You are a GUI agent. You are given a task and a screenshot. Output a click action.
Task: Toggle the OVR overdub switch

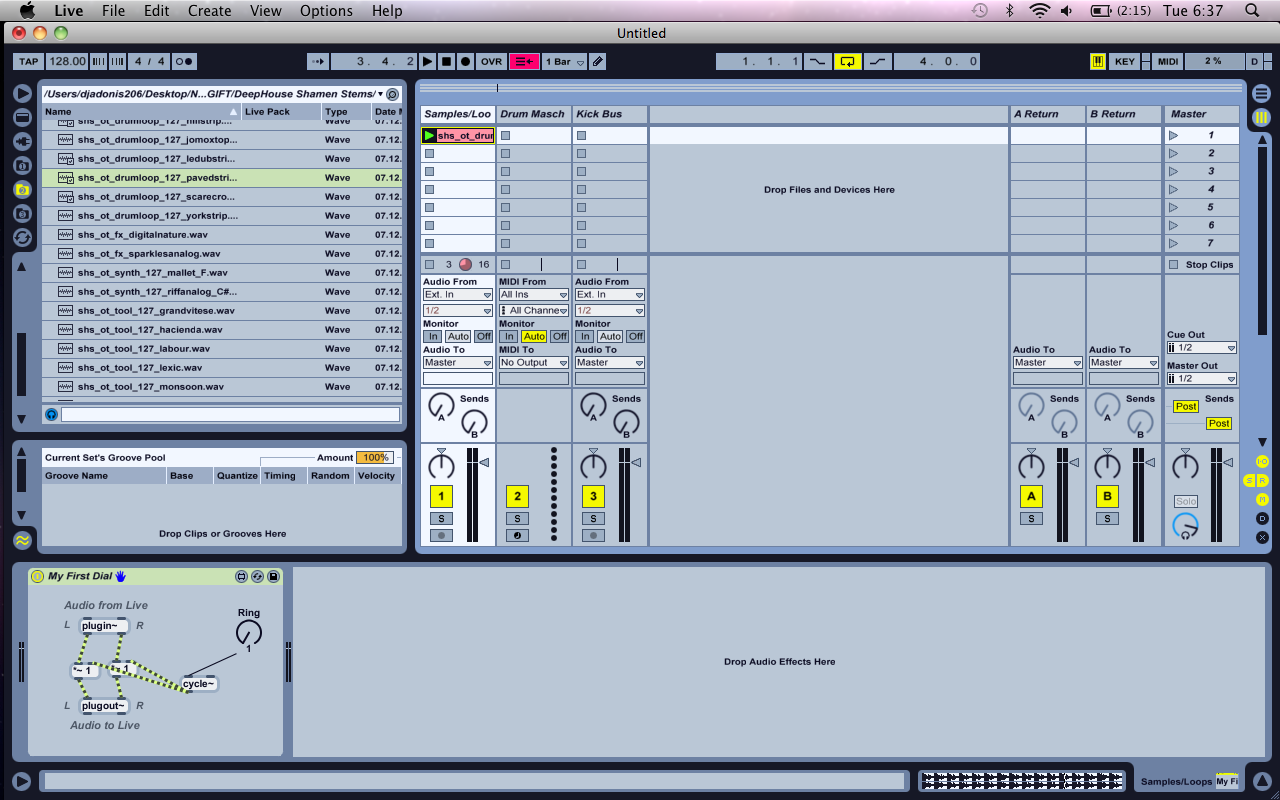click(x=491, y=61)
